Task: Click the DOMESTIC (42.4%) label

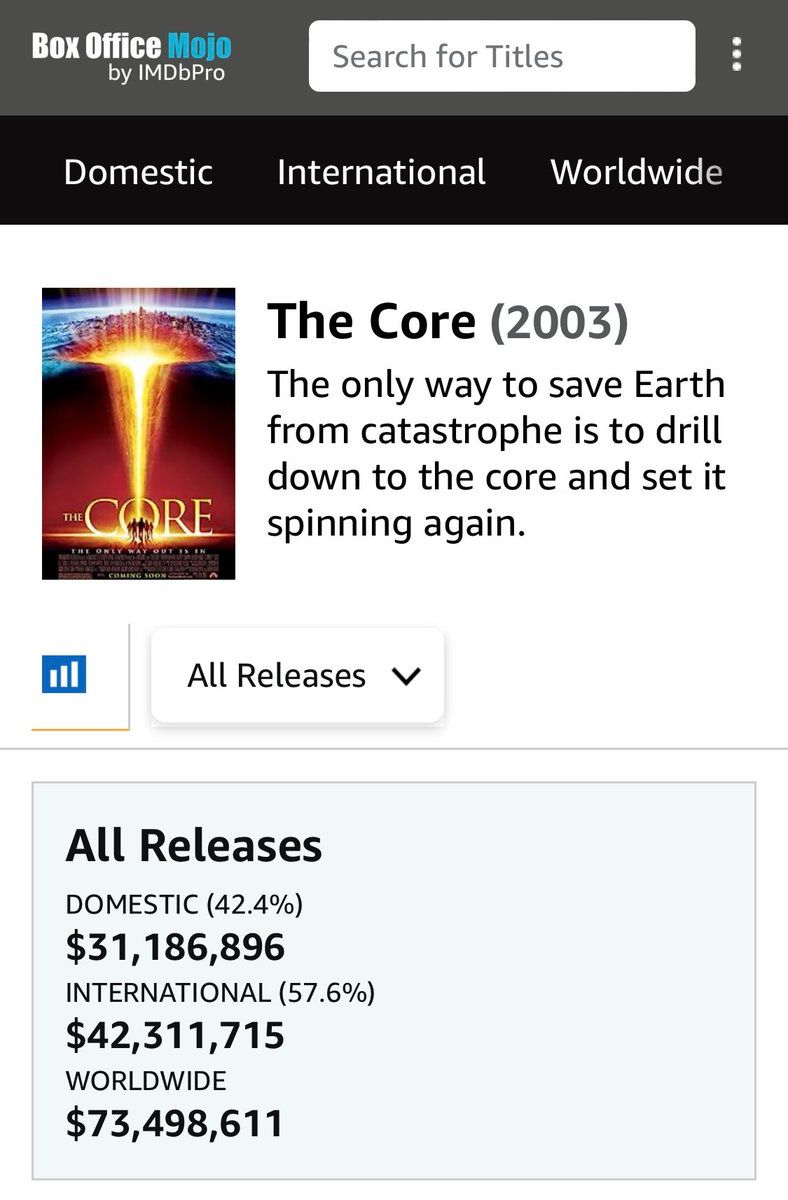Action: pos(184,904)
